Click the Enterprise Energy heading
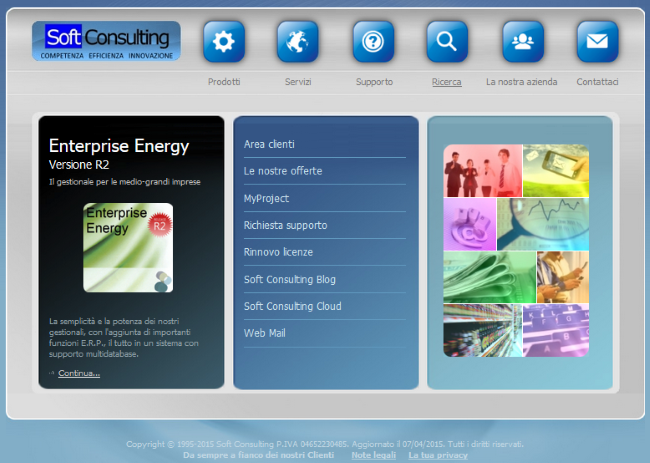This screenshot has width=650, height=463. tap(119, 146)
